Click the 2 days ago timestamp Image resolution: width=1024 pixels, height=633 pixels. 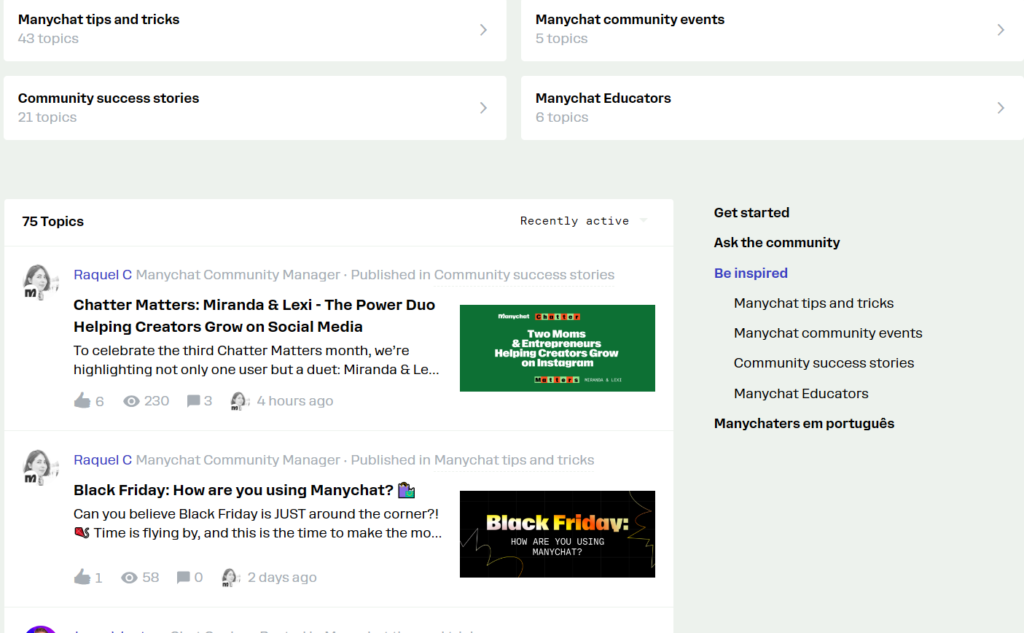[x=281, y=577]
